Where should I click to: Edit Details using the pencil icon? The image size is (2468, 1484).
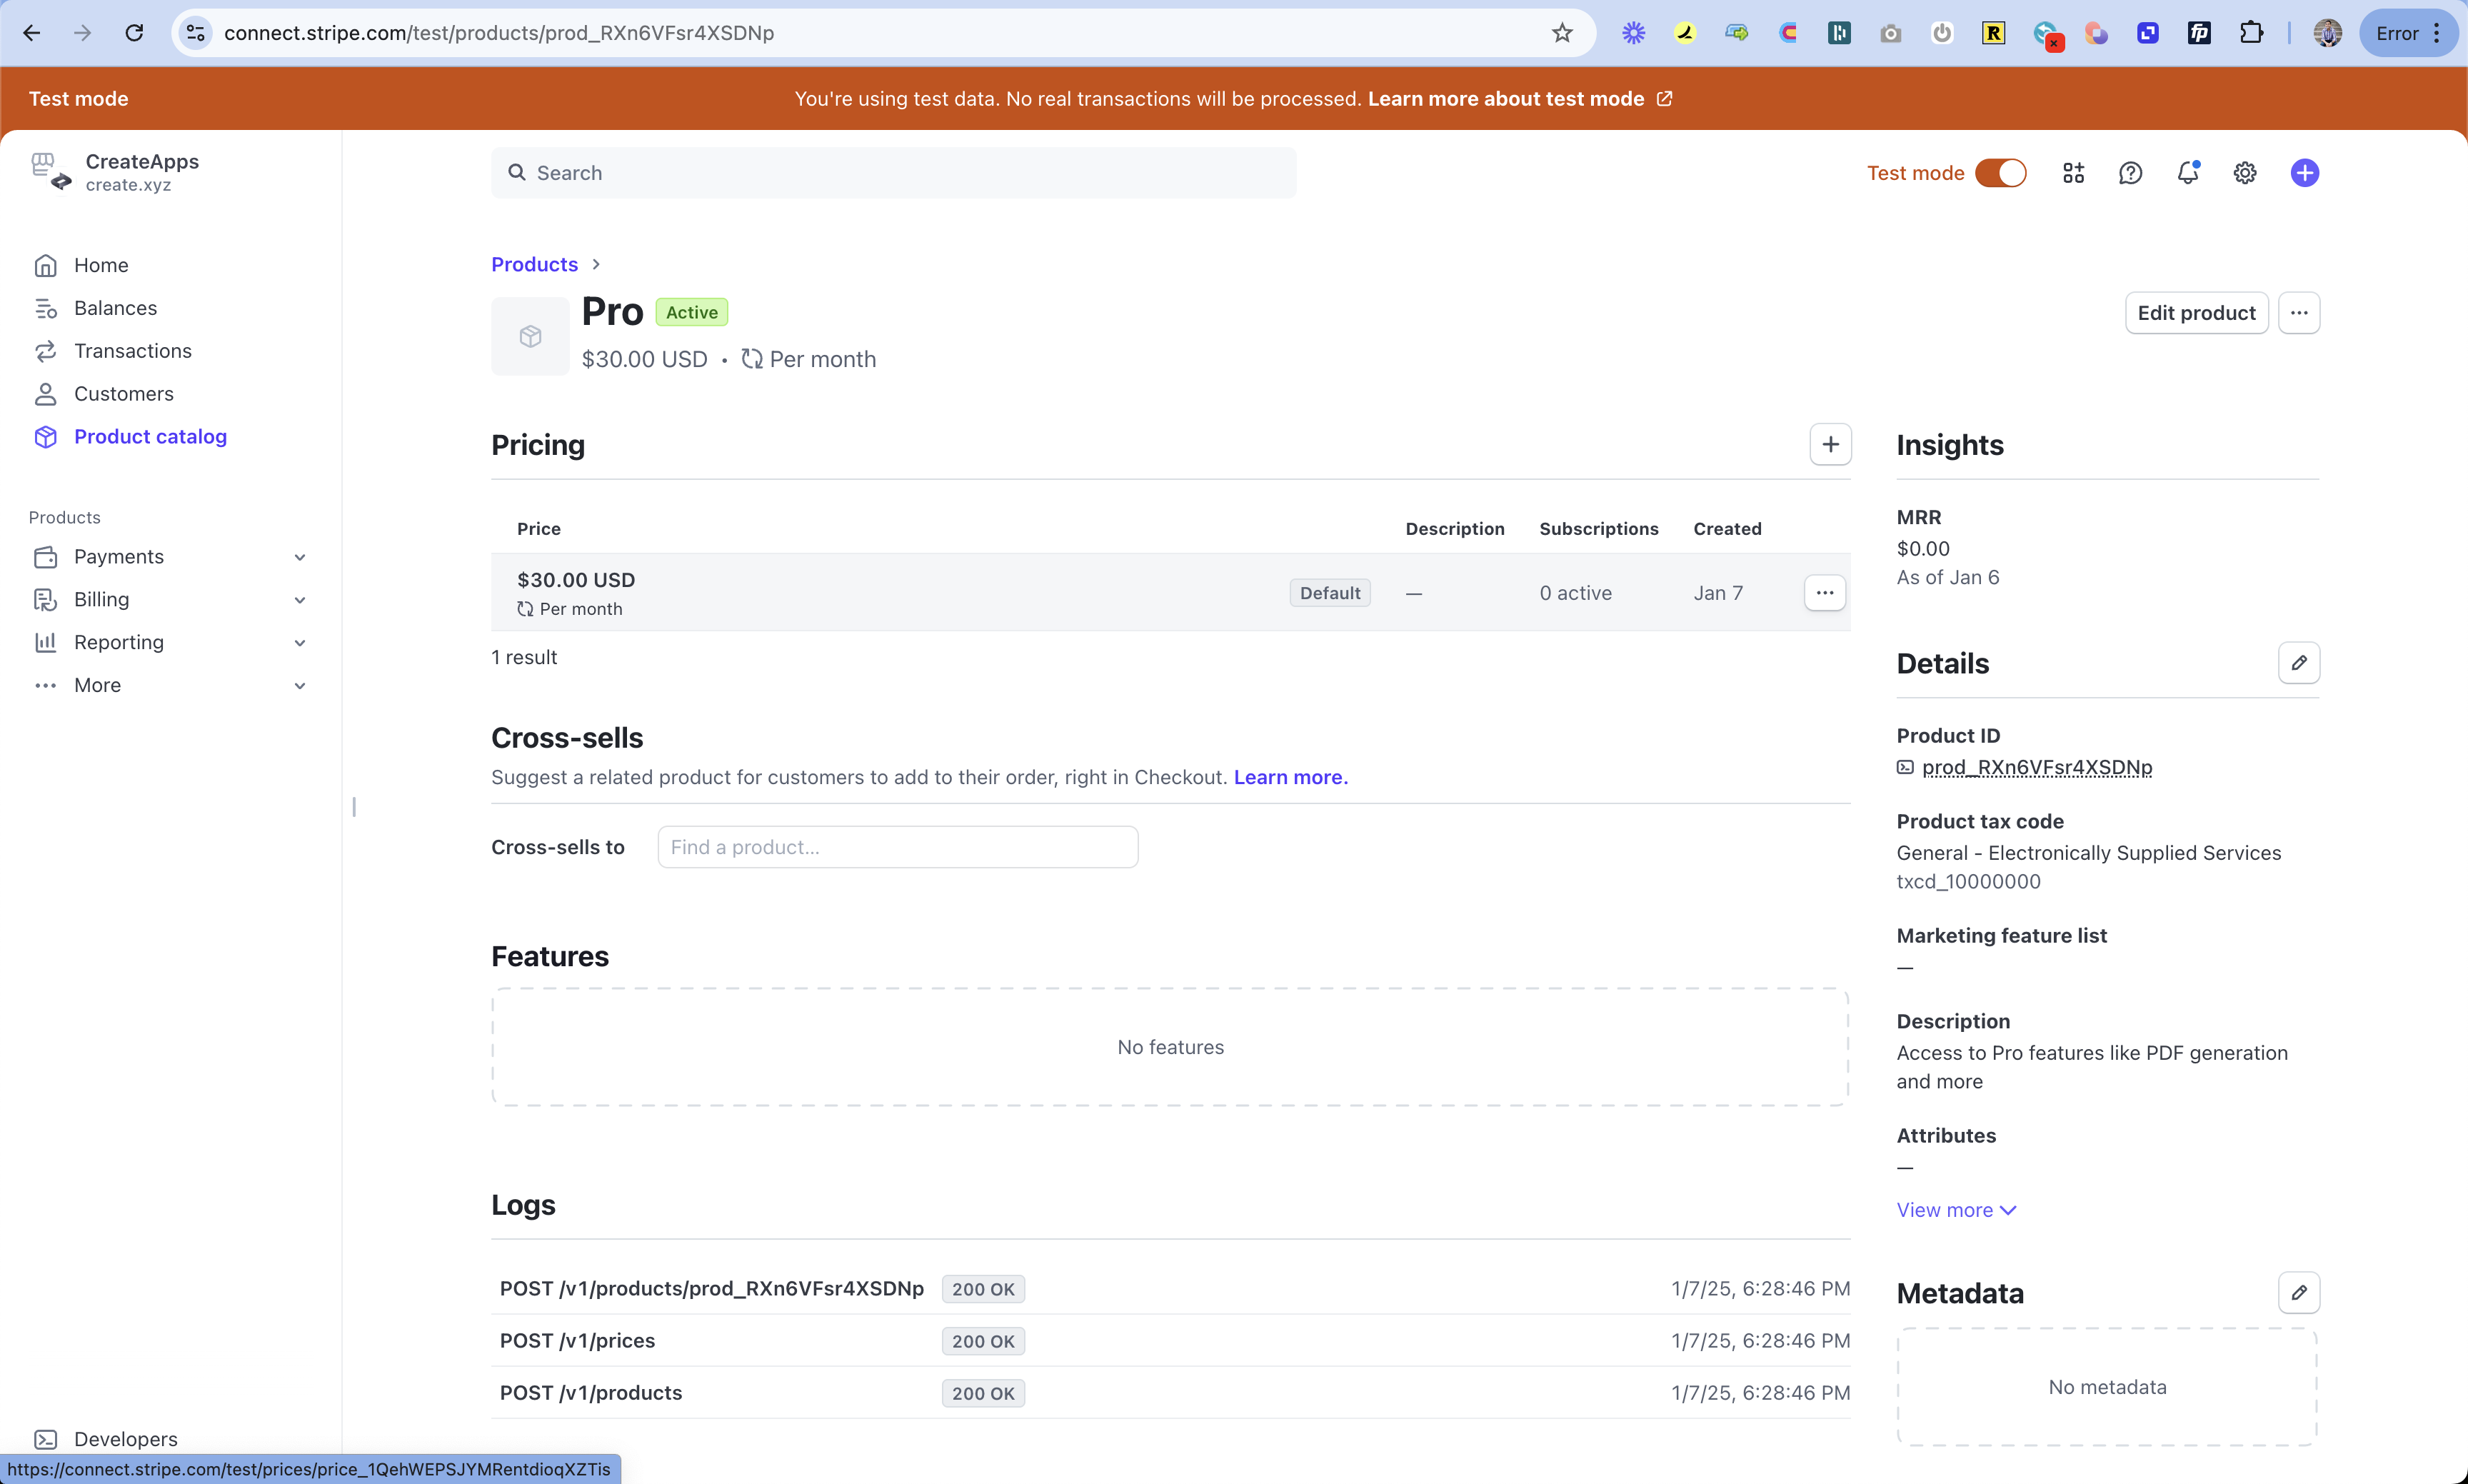coord(2298,663)
